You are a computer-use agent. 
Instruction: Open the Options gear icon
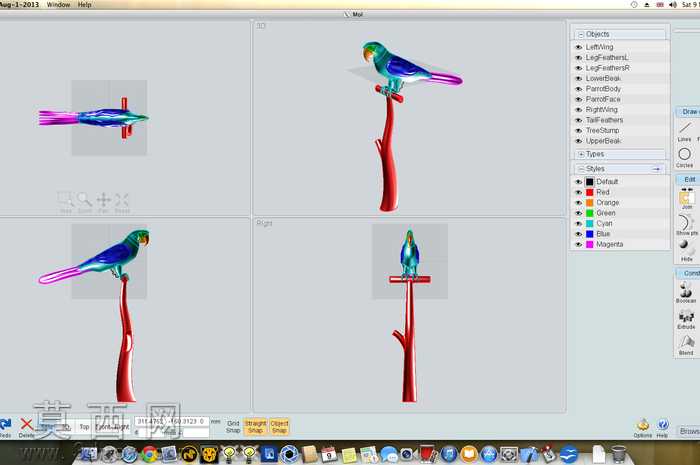click(x=643, y=424)
